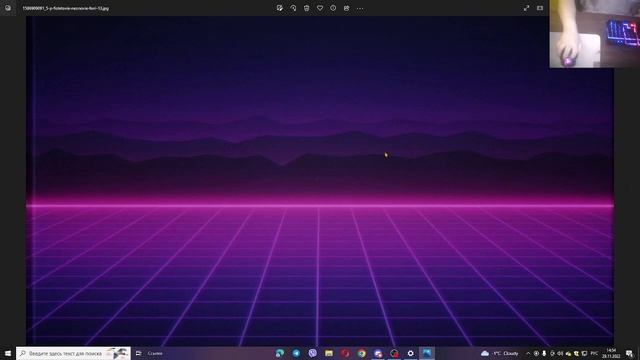Open the notification center icon
640x360 pixels.
click(630, 353)
